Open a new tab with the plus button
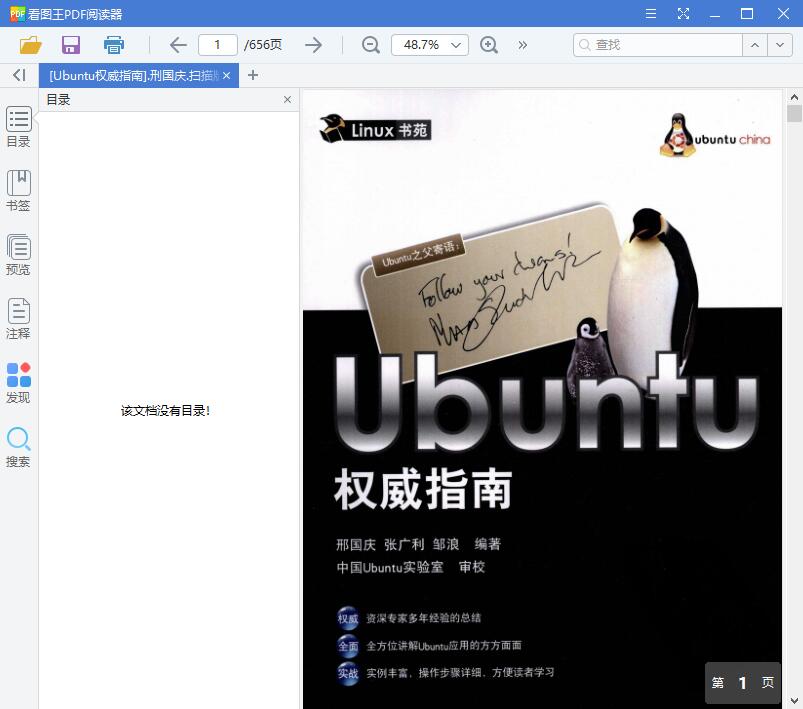The width and height of the screenshot is (803, 709). coord(252,75)
